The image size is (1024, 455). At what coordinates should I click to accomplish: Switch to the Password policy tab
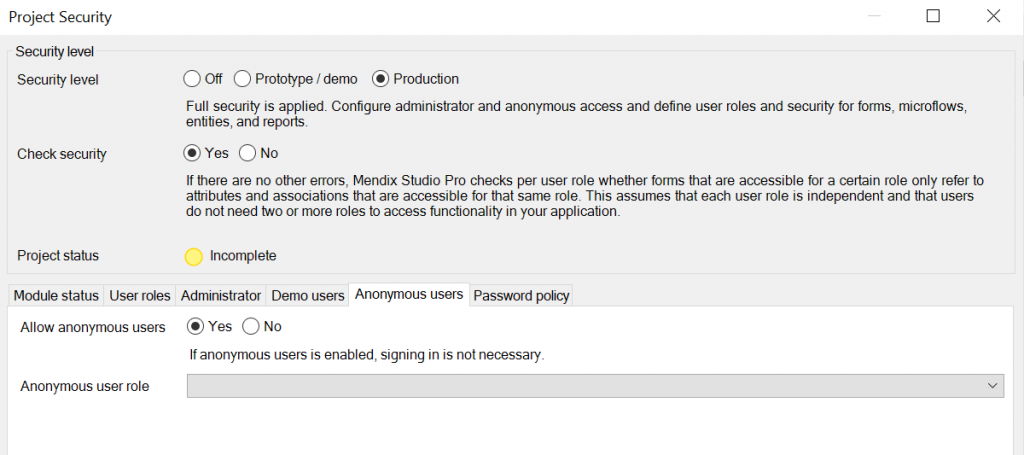(521, 295)
